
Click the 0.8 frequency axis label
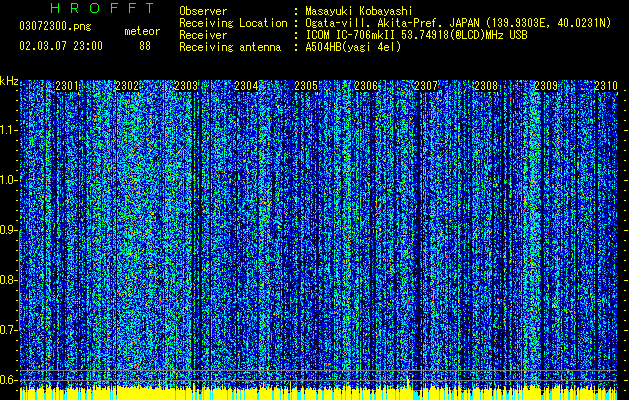[x=9, y=280]
